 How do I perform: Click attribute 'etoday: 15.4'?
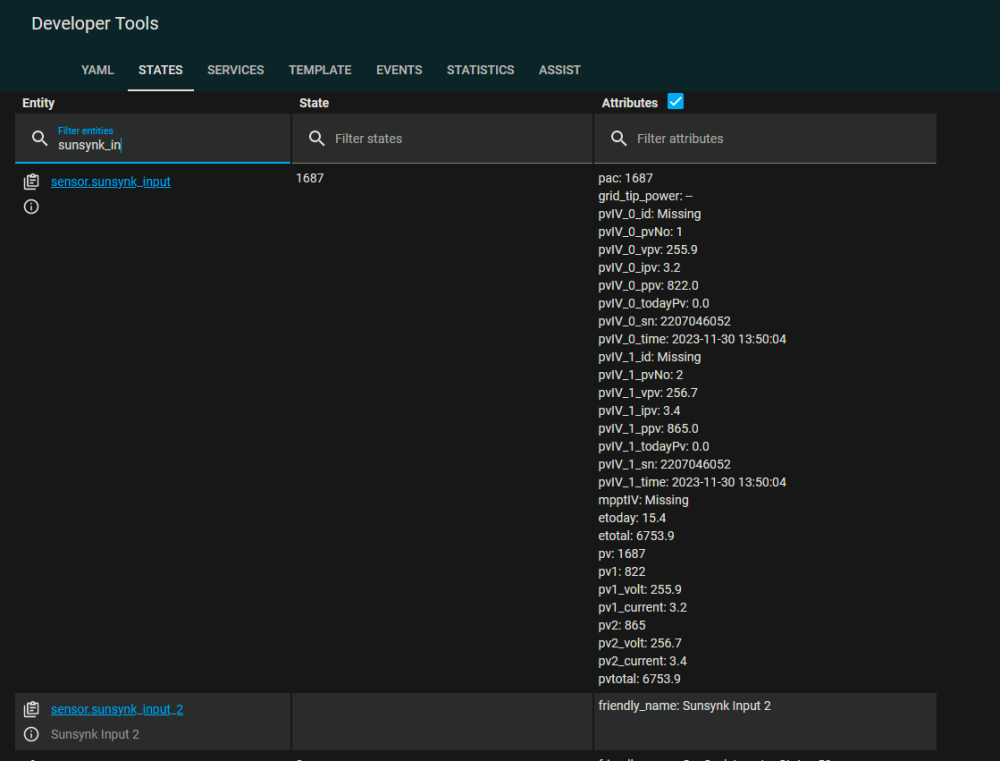point(632,518)
